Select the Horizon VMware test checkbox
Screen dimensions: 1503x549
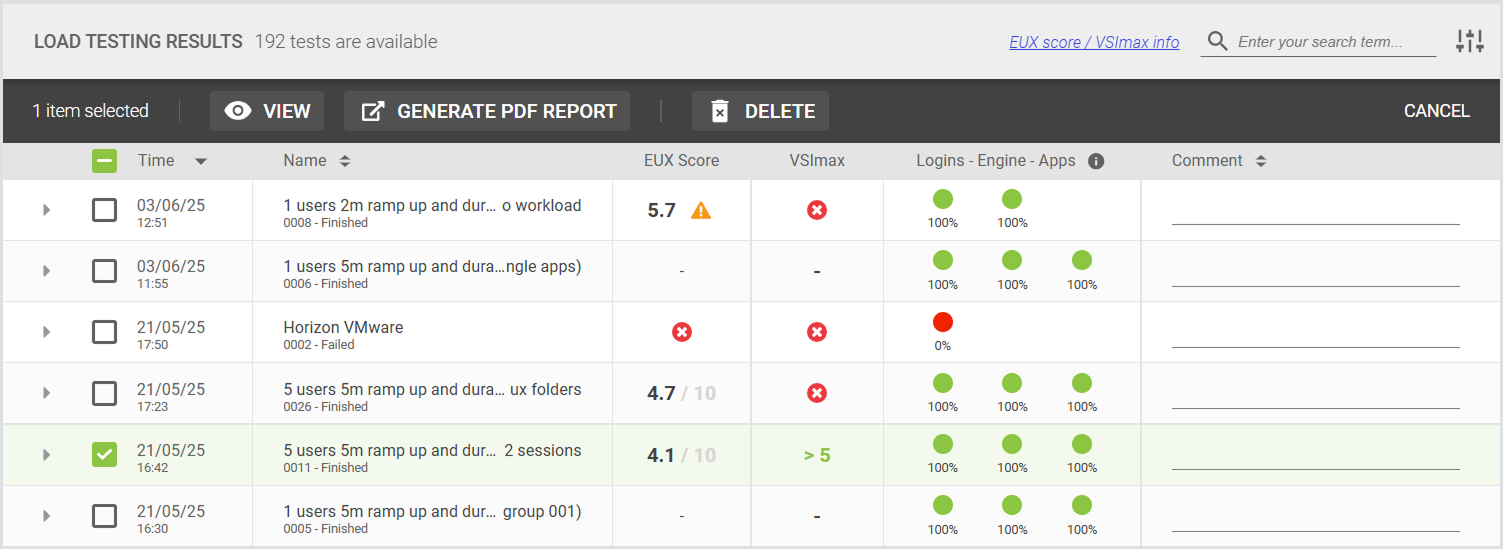click(x=104, y=332)
